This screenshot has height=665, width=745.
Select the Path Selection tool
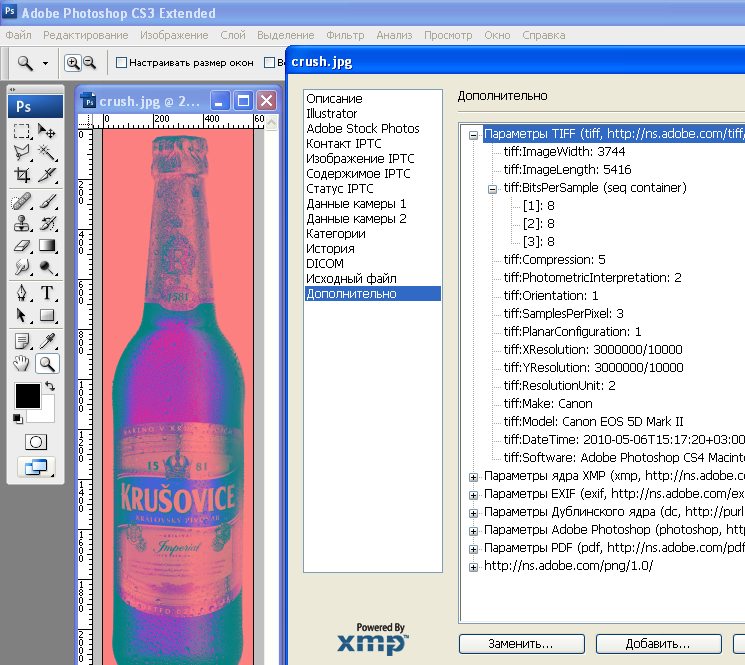(x=21, y=315)
